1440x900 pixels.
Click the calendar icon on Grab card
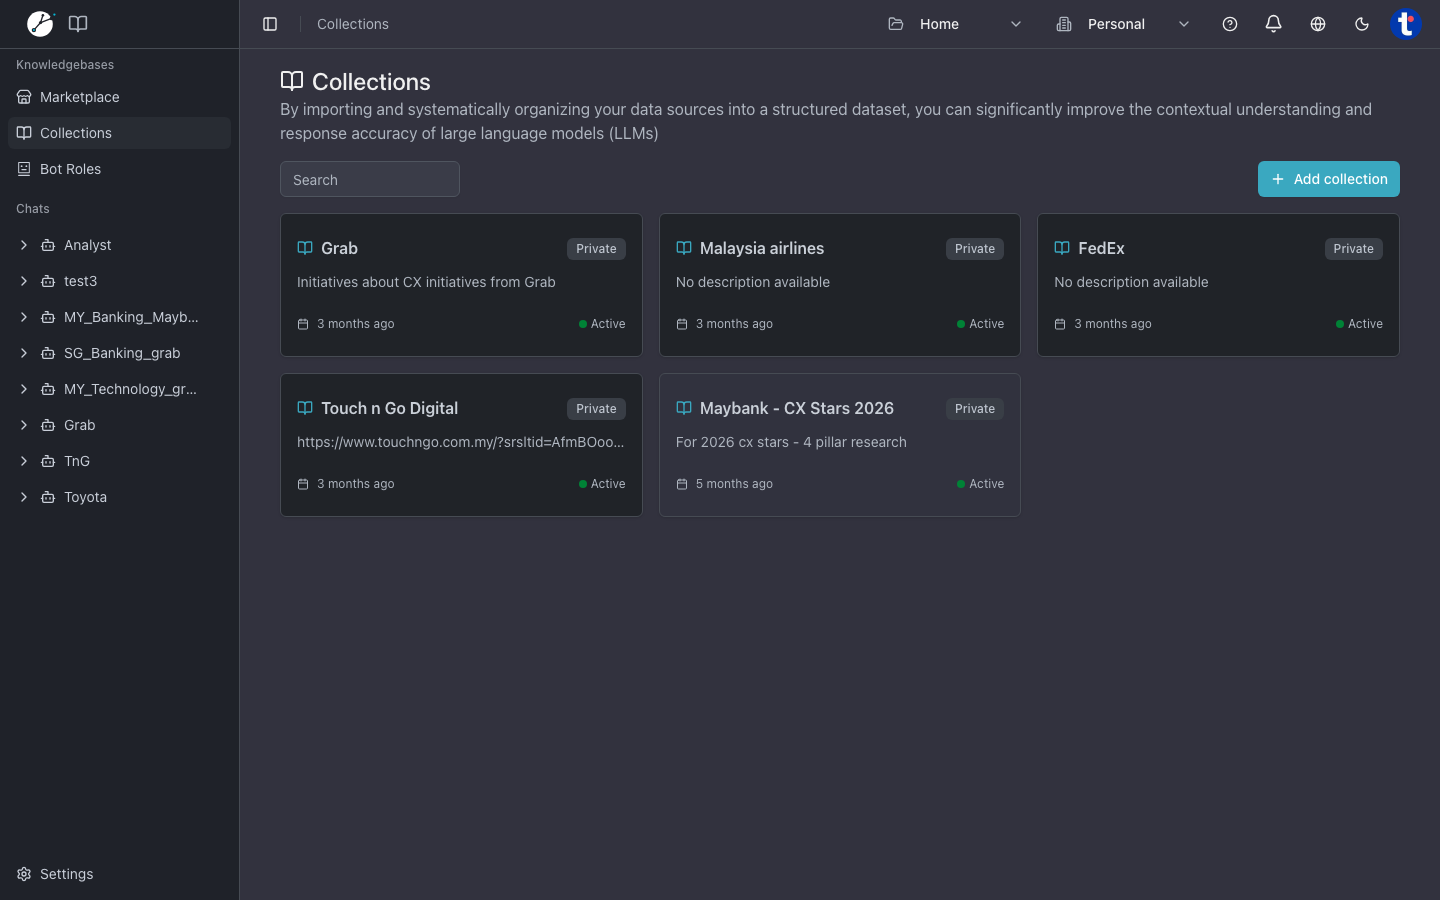click(303, 324)
